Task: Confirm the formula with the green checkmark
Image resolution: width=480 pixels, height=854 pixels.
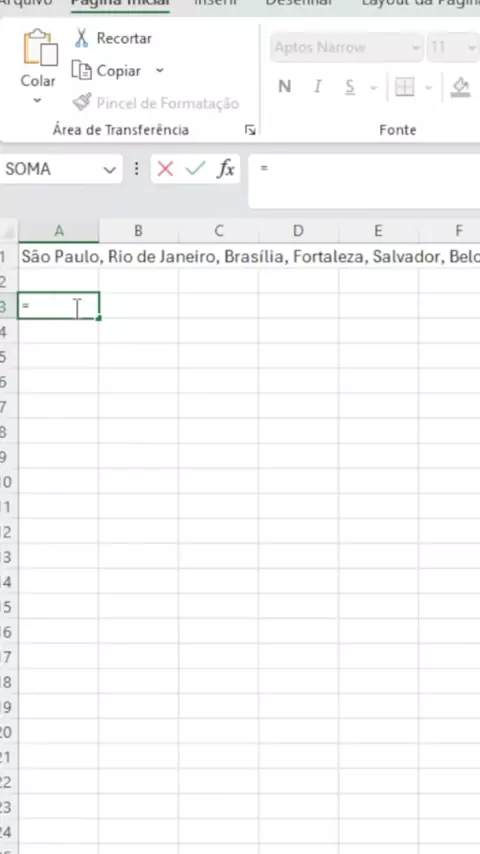Action: coord(195,169)
